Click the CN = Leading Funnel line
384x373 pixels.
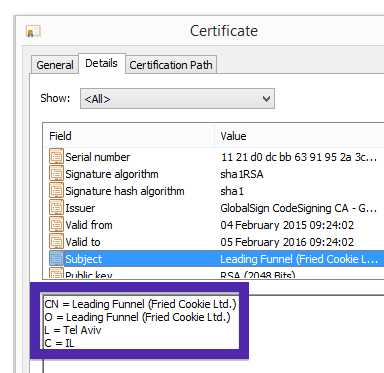tap(140, 304)
